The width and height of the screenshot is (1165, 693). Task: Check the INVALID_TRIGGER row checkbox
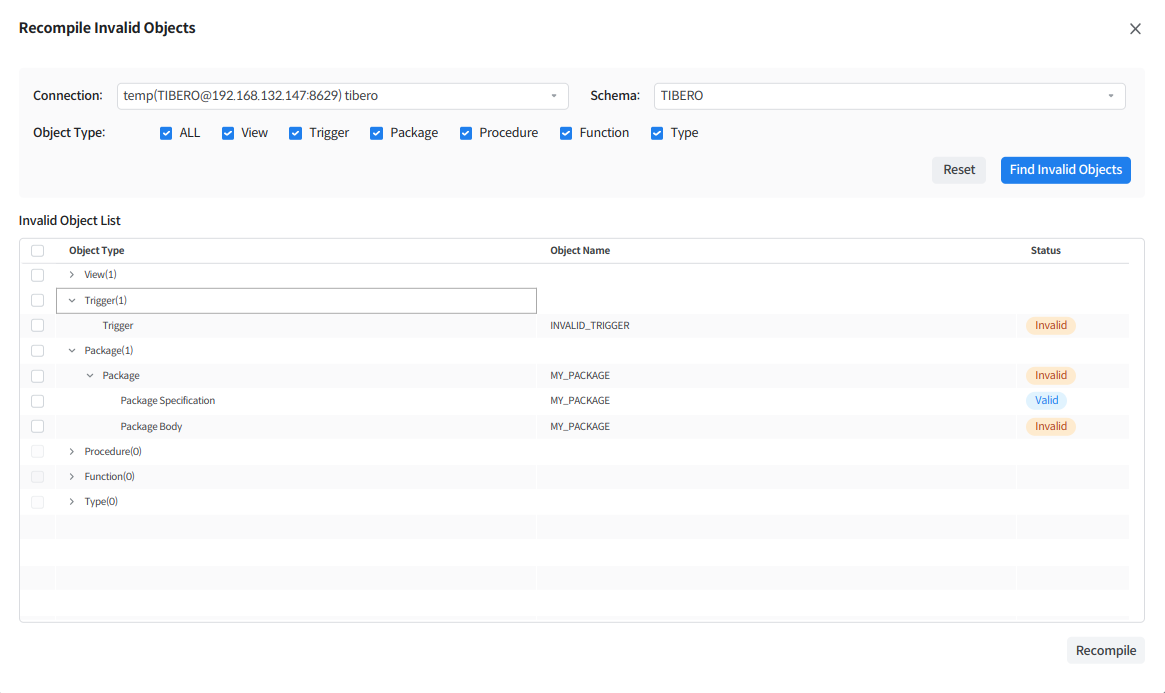tap(37, 325)
